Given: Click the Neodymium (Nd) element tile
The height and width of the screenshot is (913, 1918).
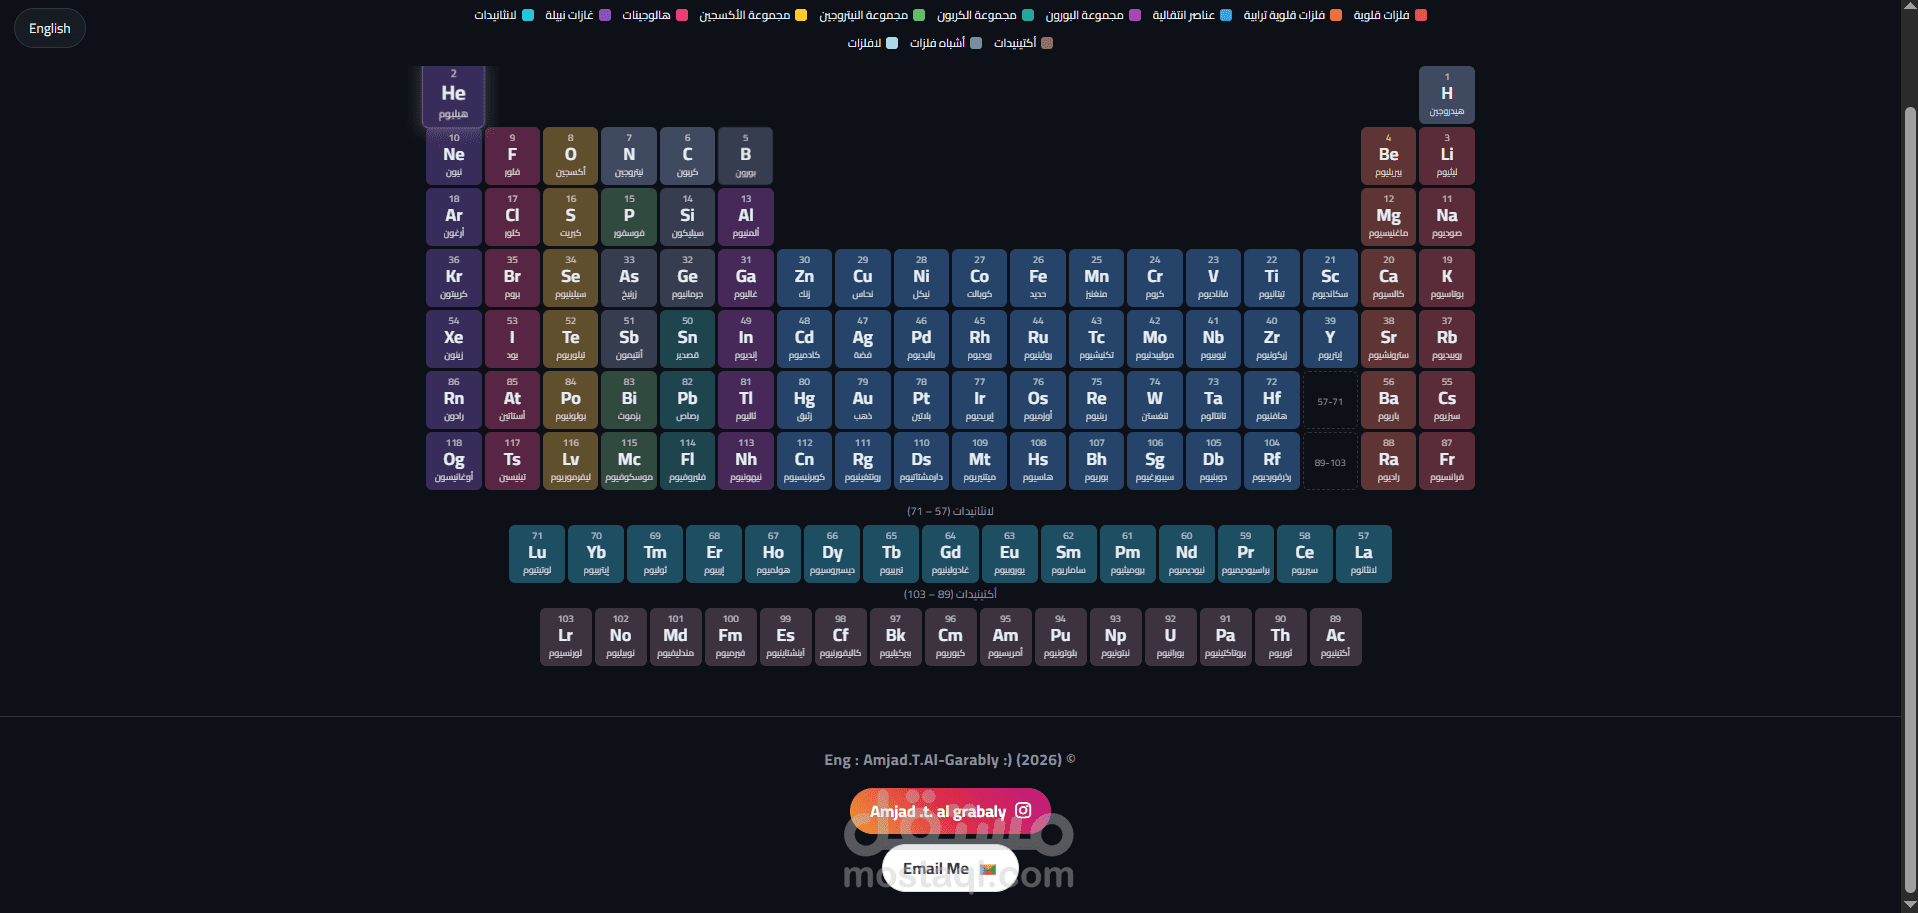Looking at the screenshot, I should [1186, 554].
